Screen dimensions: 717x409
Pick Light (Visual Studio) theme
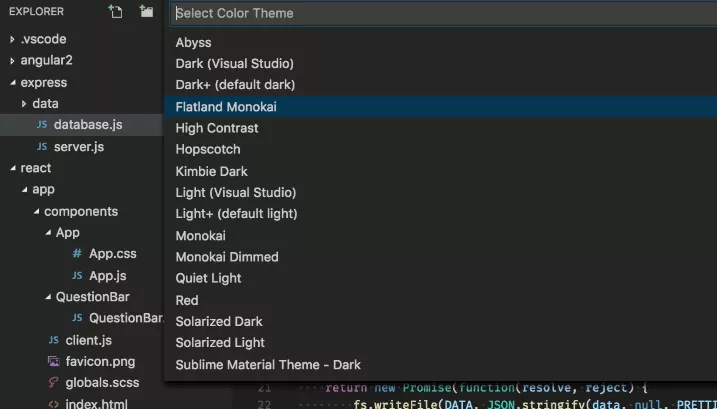tap(440, 192)
